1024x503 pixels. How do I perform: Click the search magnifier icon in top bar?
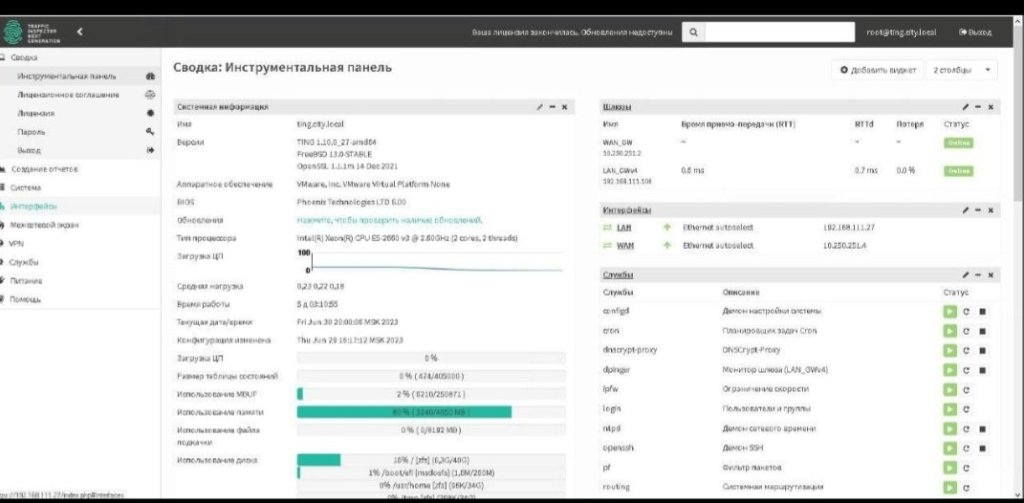pyautogui.click(x=694, y=32)
